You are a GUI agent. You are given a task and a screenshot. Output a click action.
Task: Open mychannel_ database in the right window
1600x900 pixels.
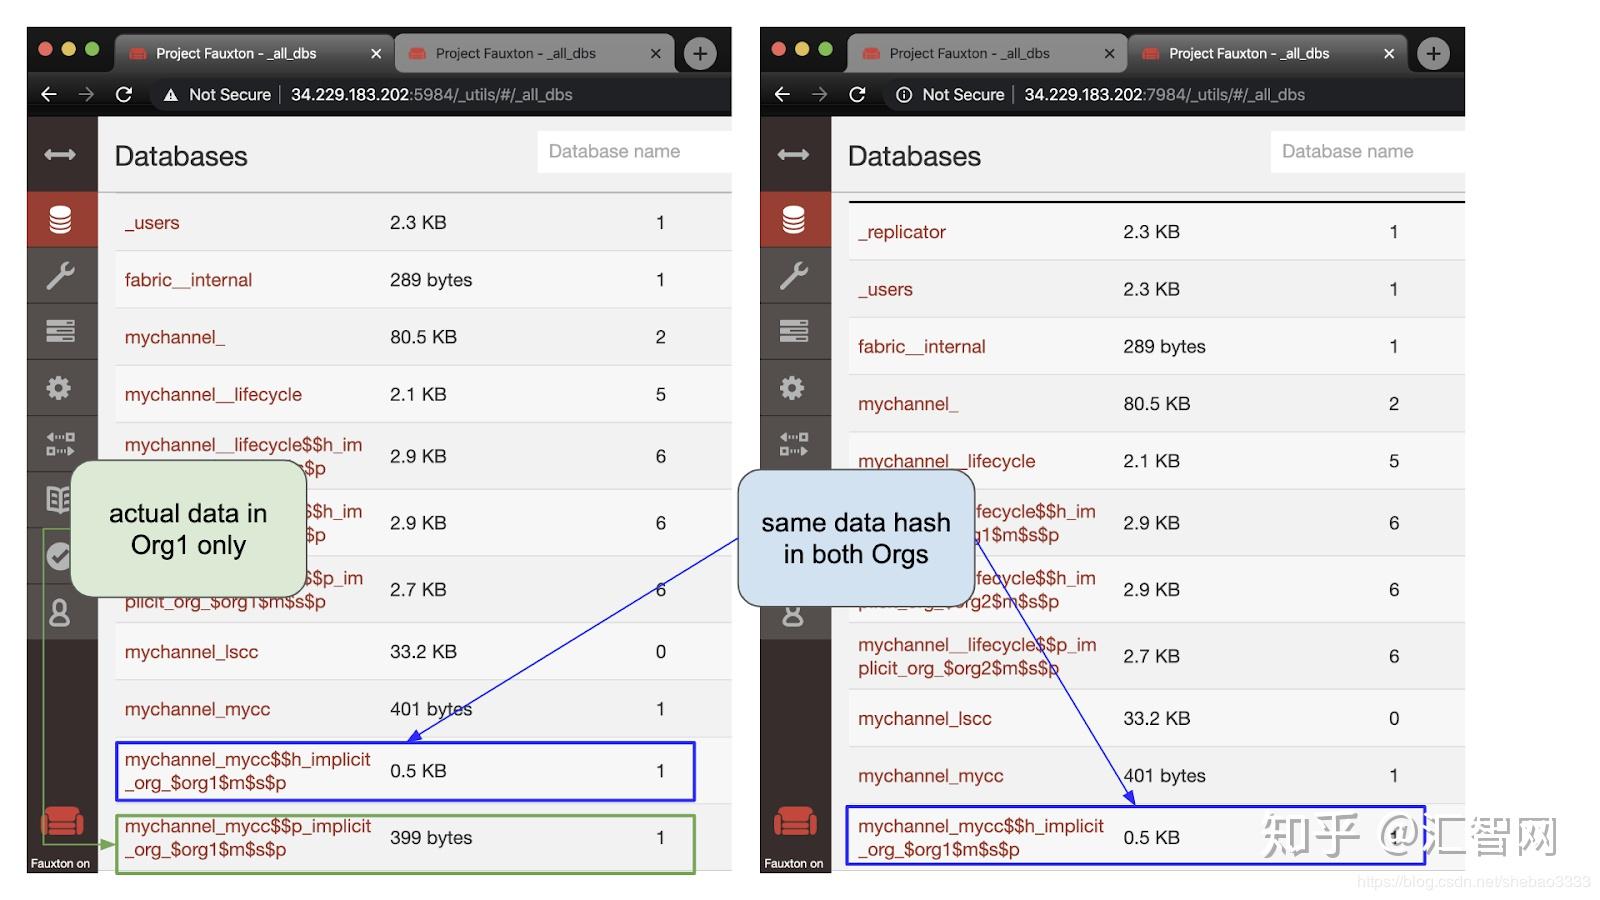pos(908,404)
